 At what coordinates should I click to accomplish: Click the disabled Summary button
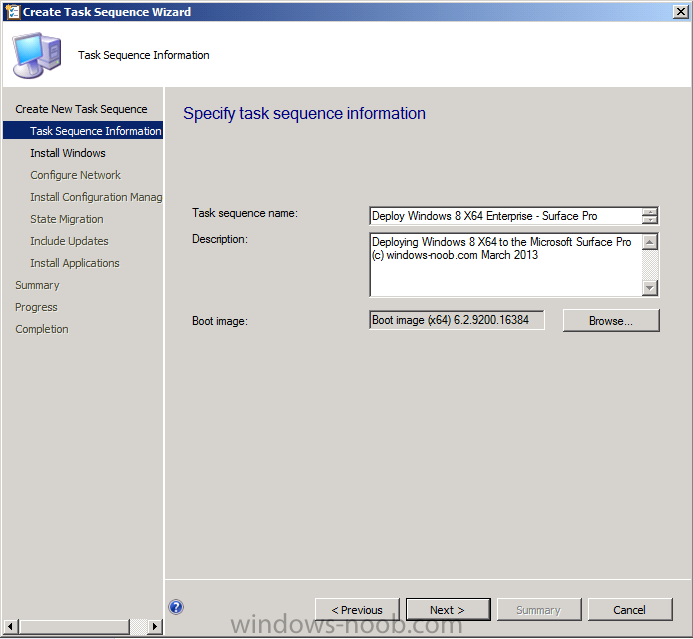tap(539, 610)
